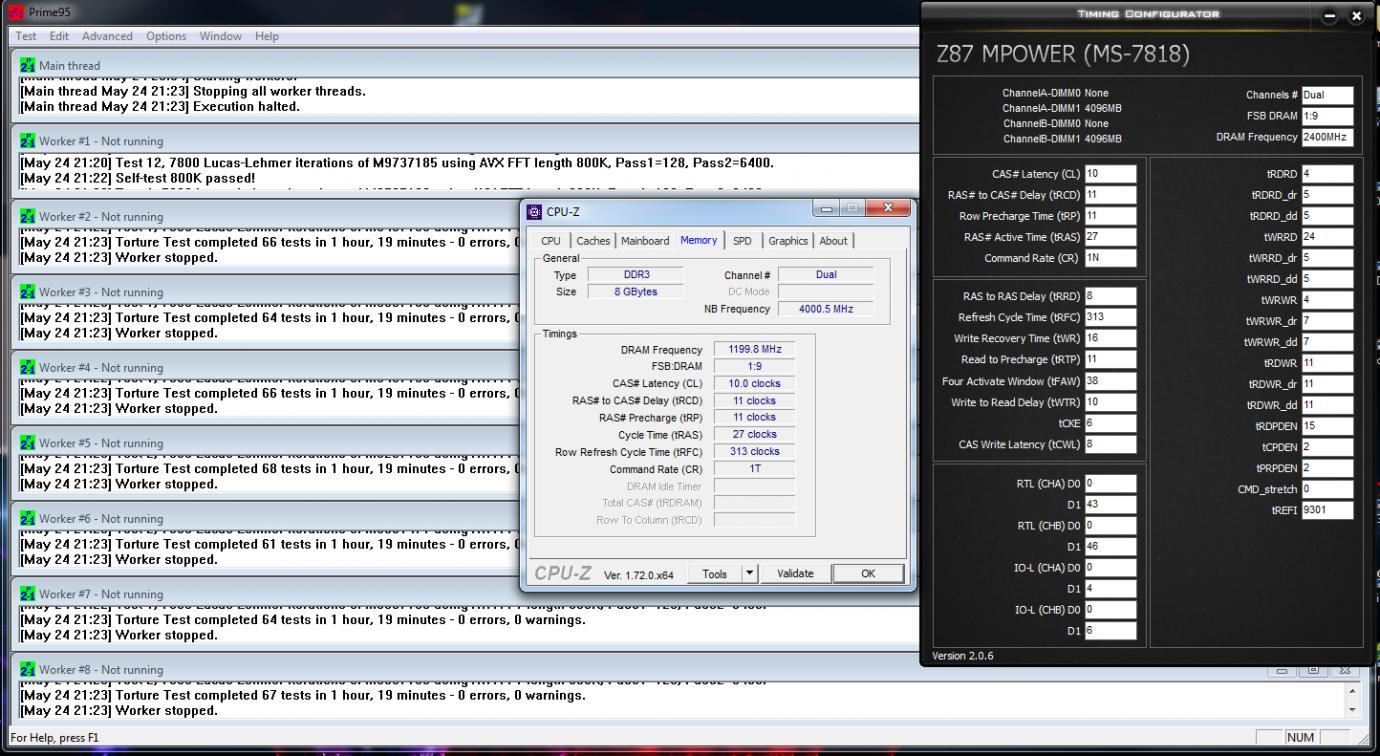Click the Refresh Cycle Time (tRFC) field in Timing Configurator
Screen dimensions: 1380x756
click(1110, 317)
